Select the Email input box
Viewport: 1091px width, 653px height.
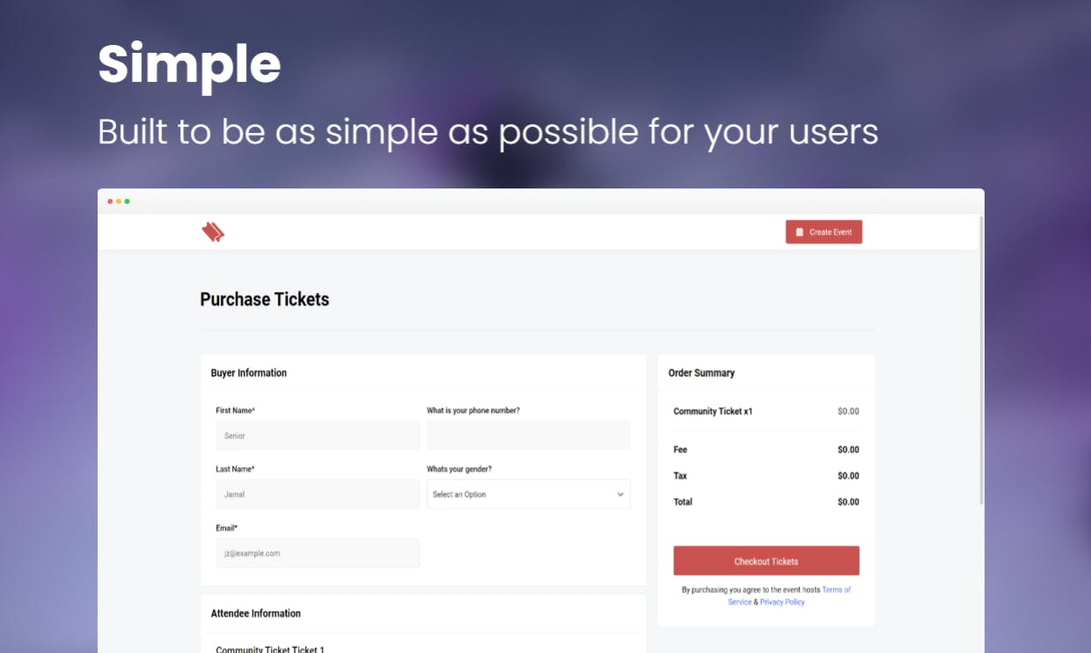pyautogui.click(x=317, y=553)
